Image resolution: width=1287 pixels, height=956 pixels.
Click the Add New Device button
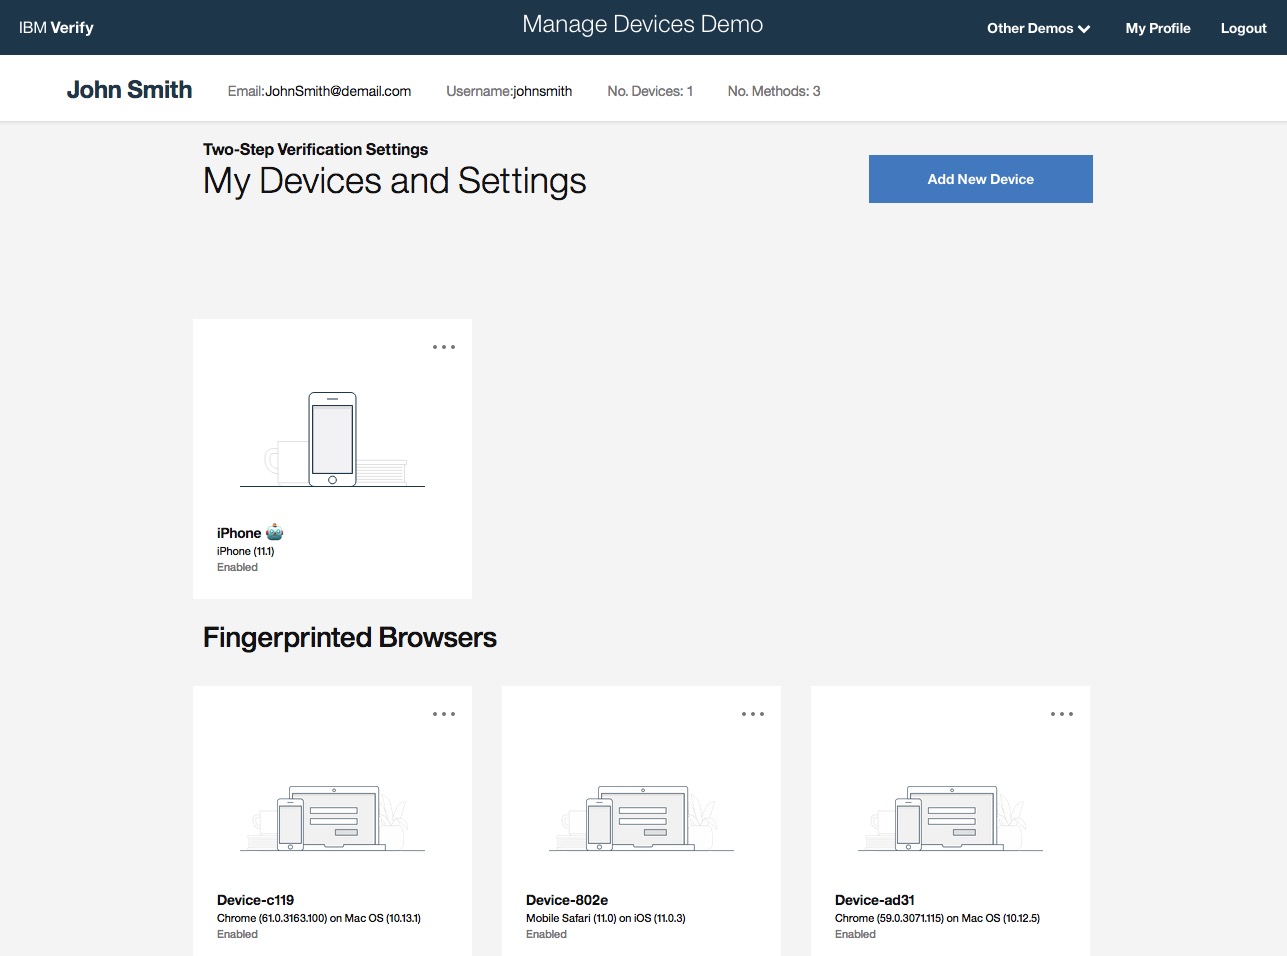(980, 179)
